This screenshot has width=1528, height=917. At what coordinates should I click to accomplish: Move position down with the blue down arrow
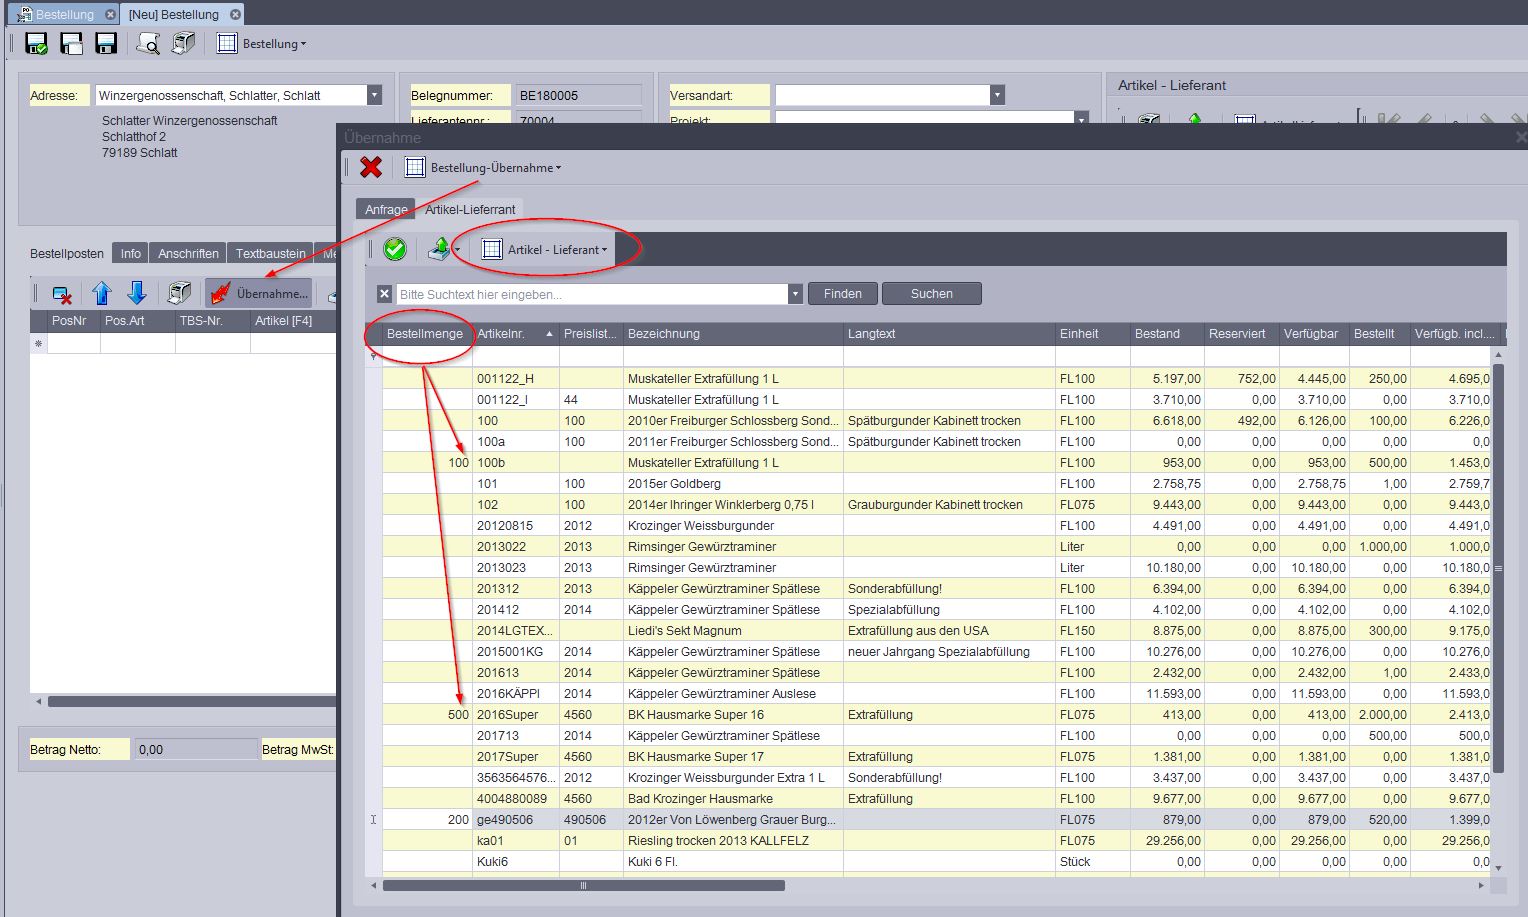137,293
